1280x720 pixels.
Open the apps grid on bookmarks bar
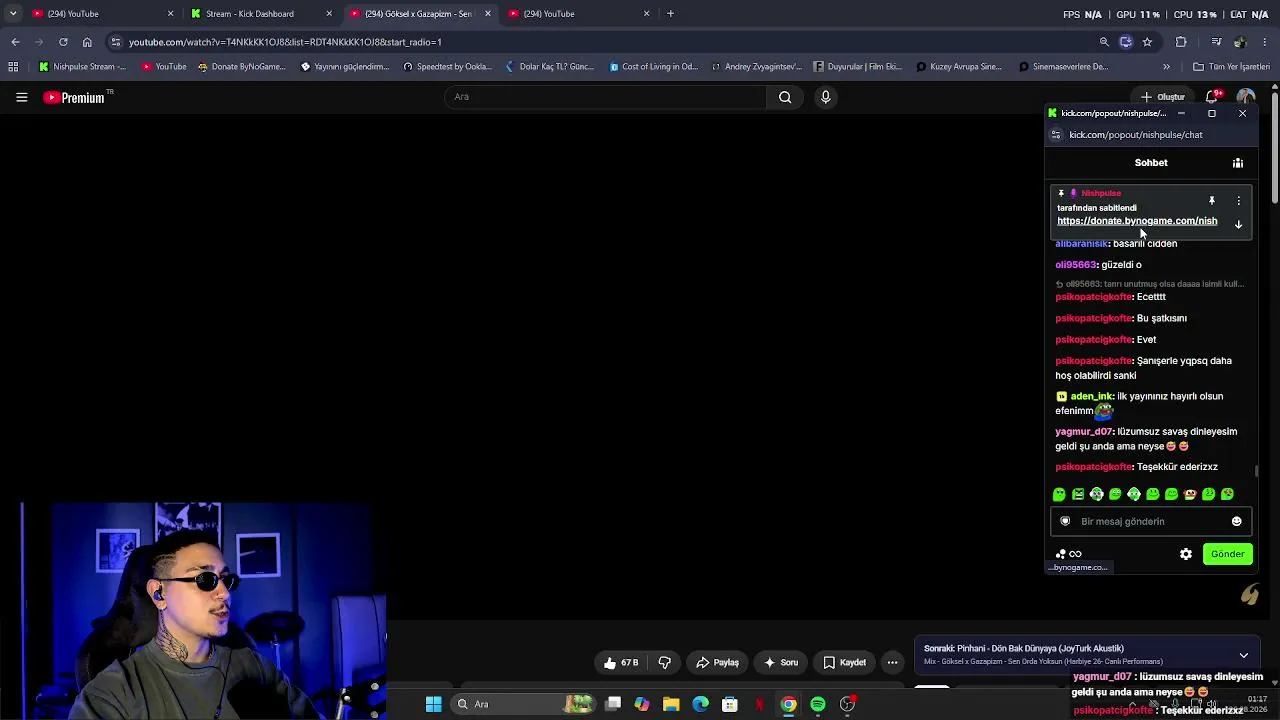(x=13, y=67)
